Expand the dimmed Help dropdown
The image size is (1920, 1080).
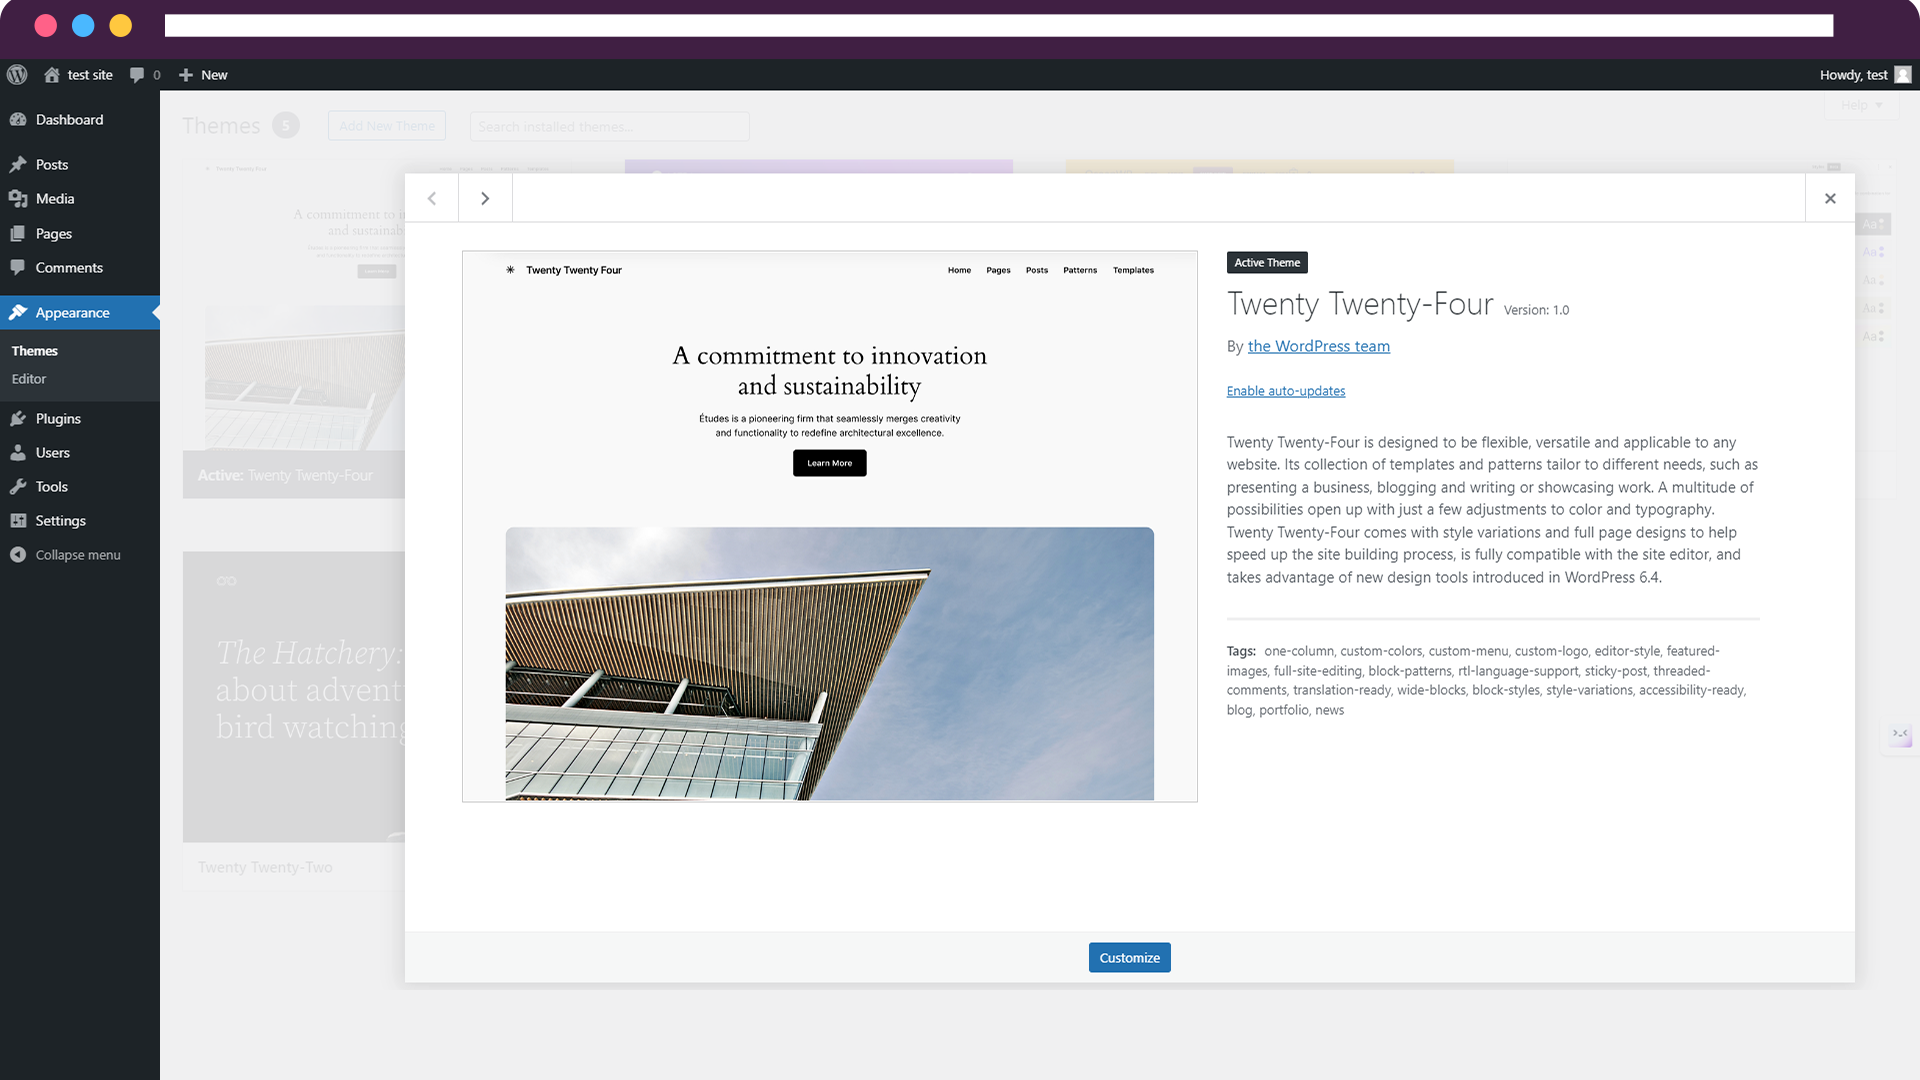point(1862,105)
